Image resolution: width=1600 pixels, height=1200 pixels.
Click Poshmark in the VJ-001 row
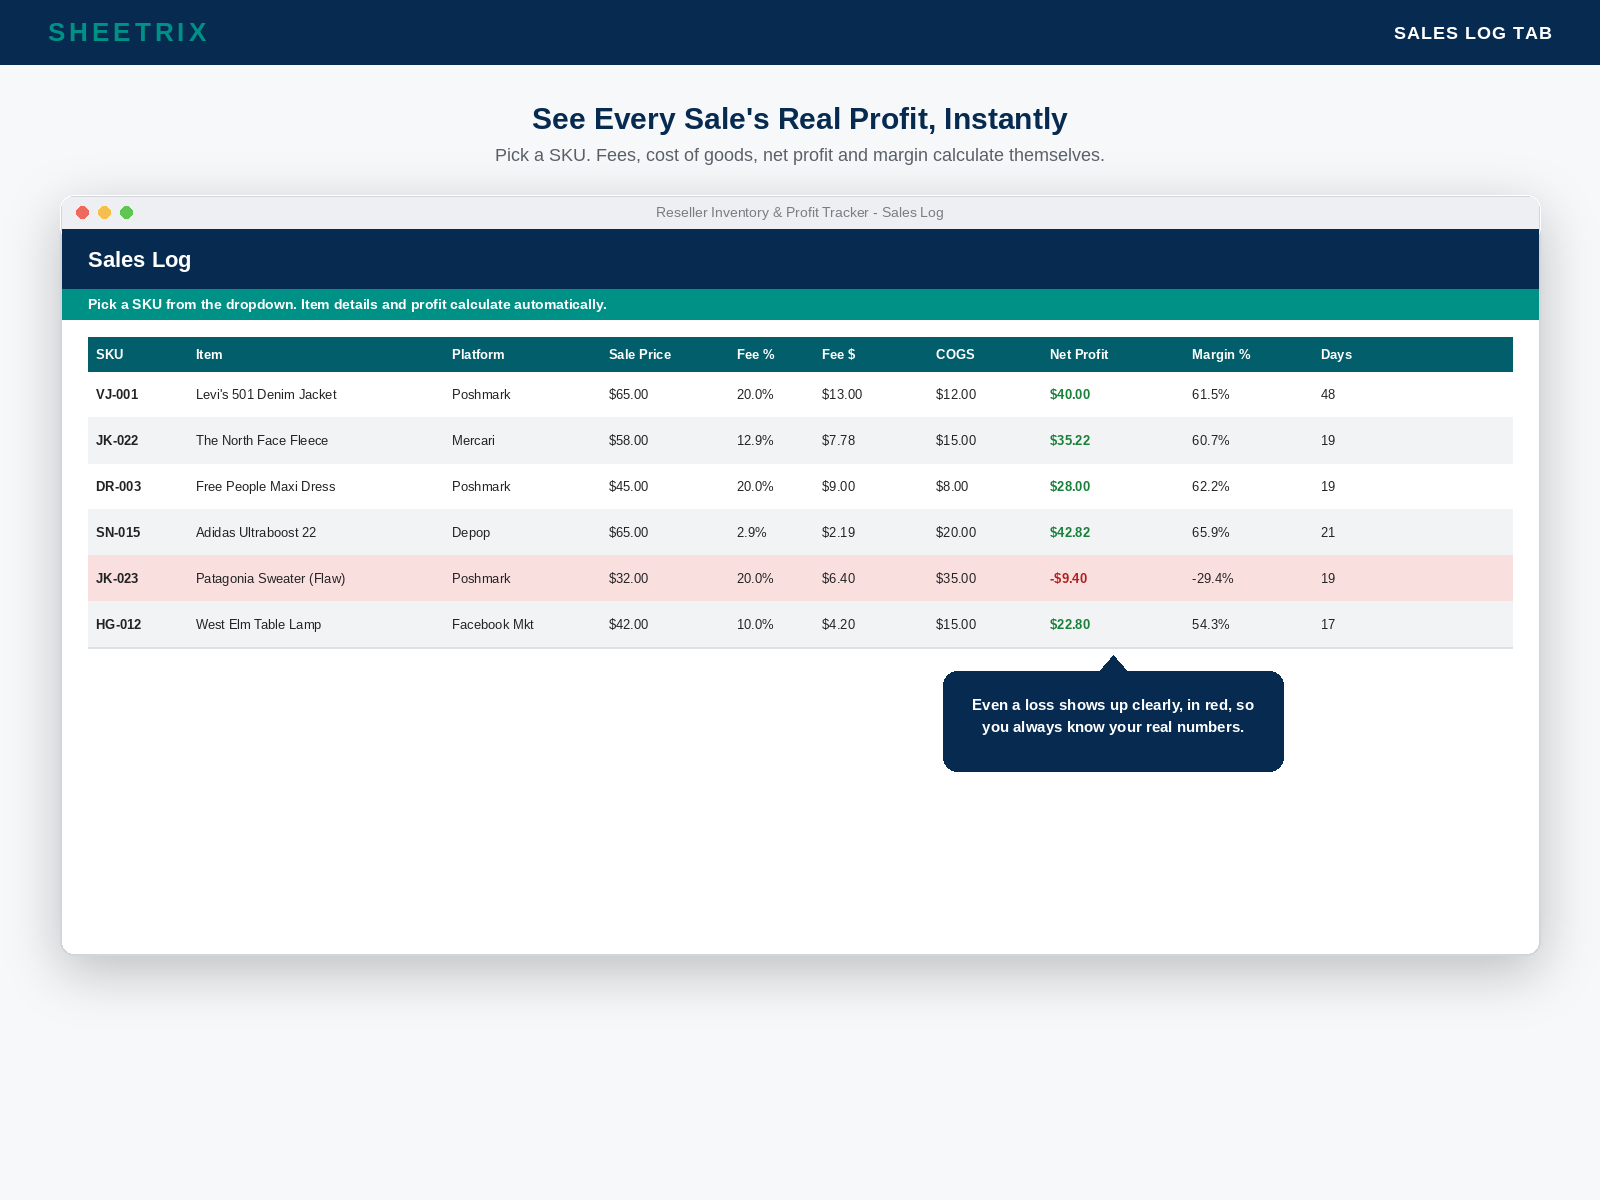tap(481, 394)
